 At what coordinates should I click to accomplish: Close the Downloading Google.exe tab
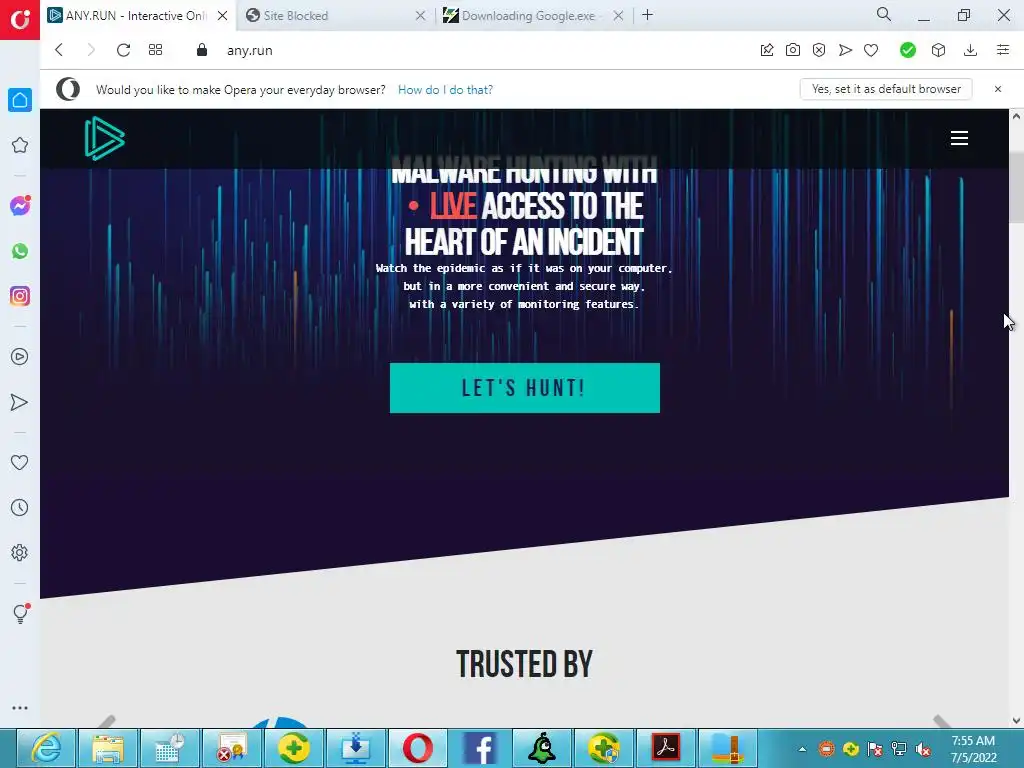tap(618, 16)
